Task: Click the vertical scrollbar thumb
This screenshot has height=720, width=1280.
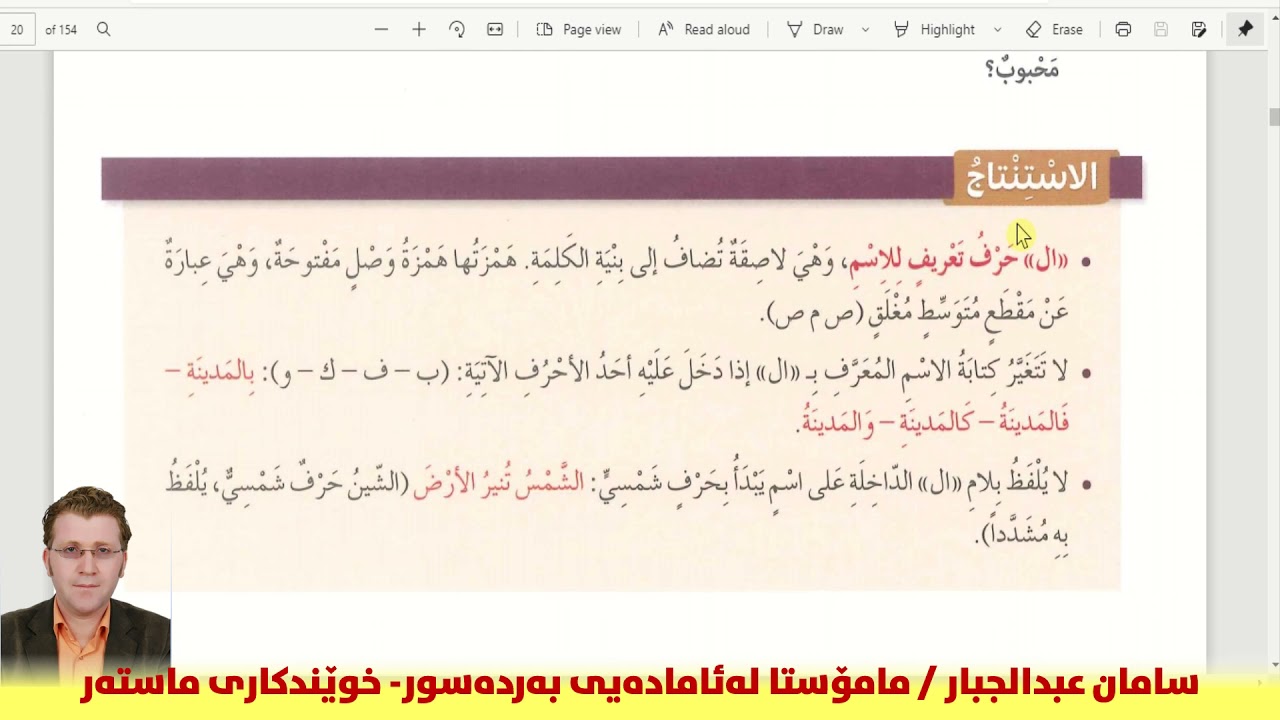Action: [1274, 116]
